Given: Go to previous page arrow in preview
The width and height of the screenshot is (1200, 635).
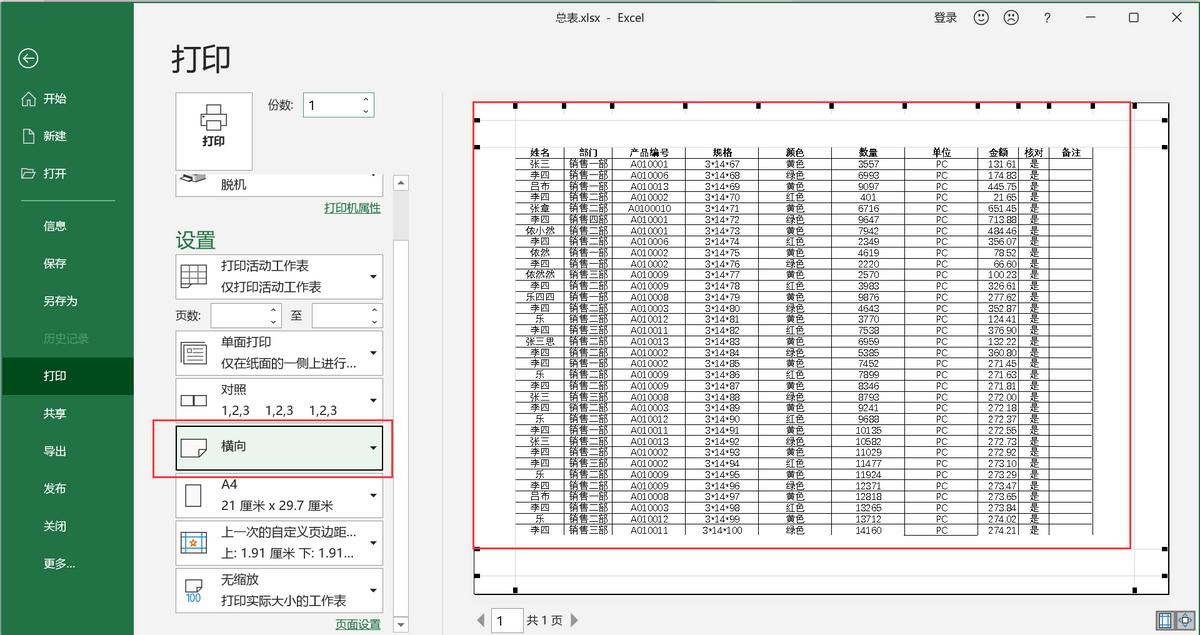Looking at the screenshot, I should 481,621.
